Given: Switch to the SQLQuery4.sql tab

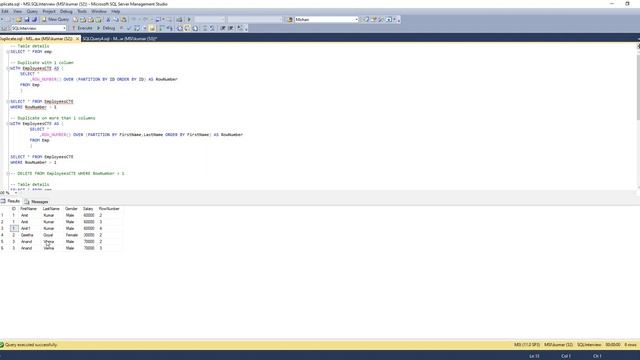Looking at the screenshot, I should click(x=120, y=38).
